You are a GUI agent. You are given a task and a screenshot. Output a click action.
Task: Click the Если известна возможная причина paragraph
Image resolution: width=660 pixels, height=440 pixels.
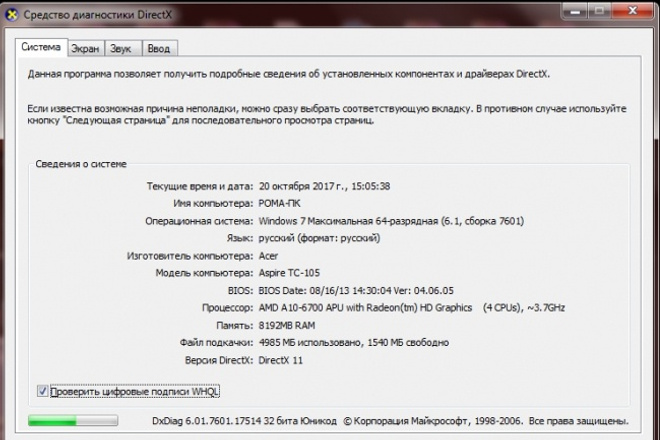coord(327,115)
